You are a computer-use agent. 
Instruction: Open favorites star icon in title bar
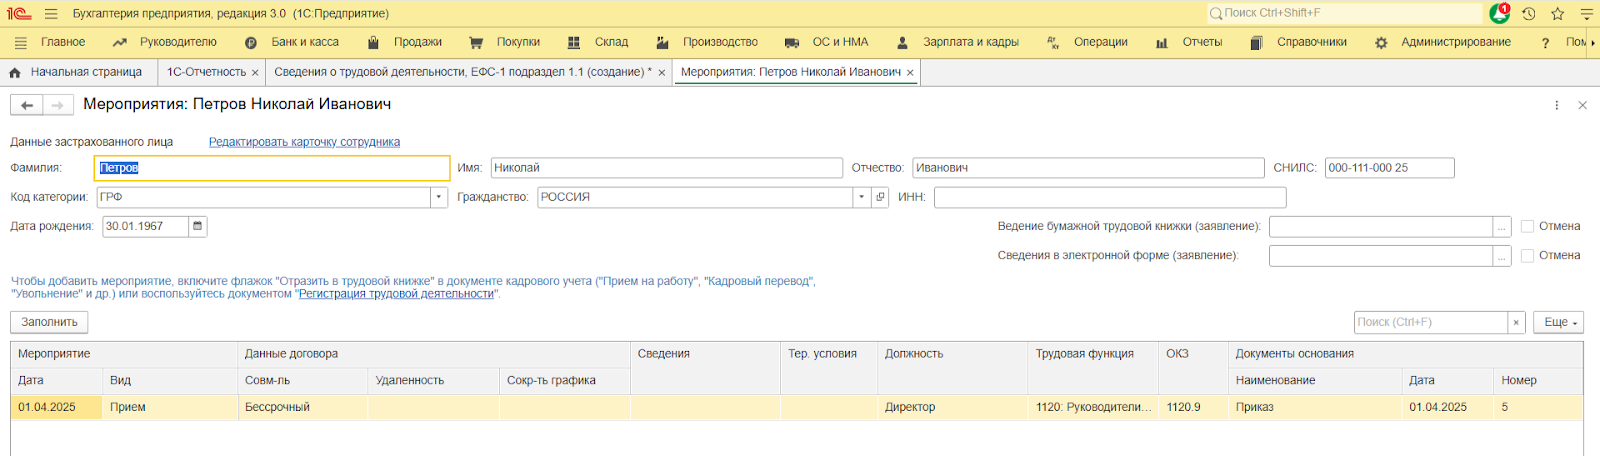point(1557,14)
